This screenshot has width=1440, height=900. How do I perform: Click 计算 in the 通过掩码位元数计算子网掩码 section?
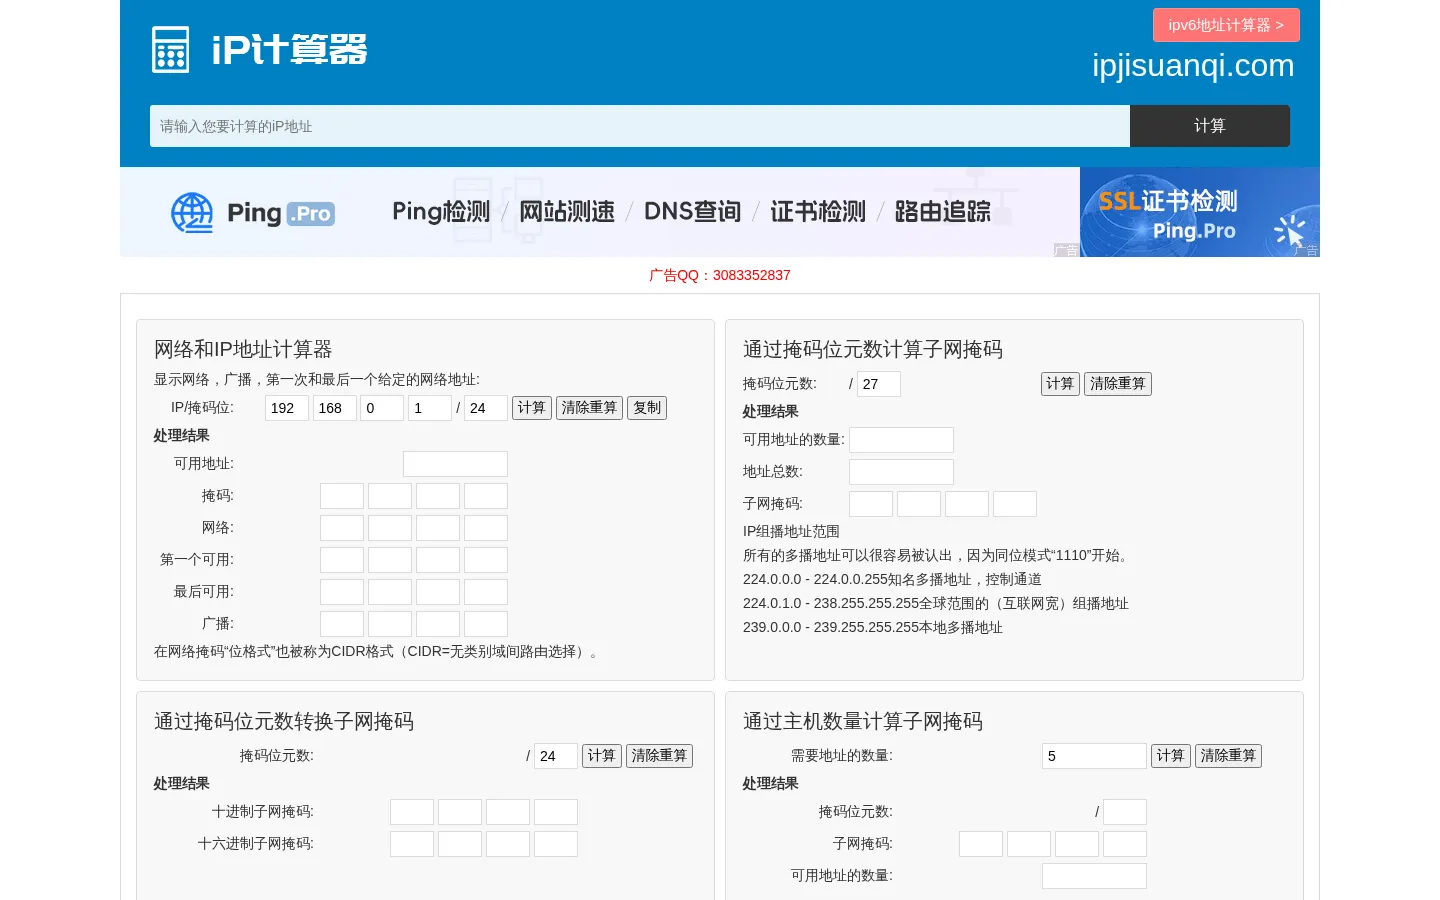coord(1060,384)
